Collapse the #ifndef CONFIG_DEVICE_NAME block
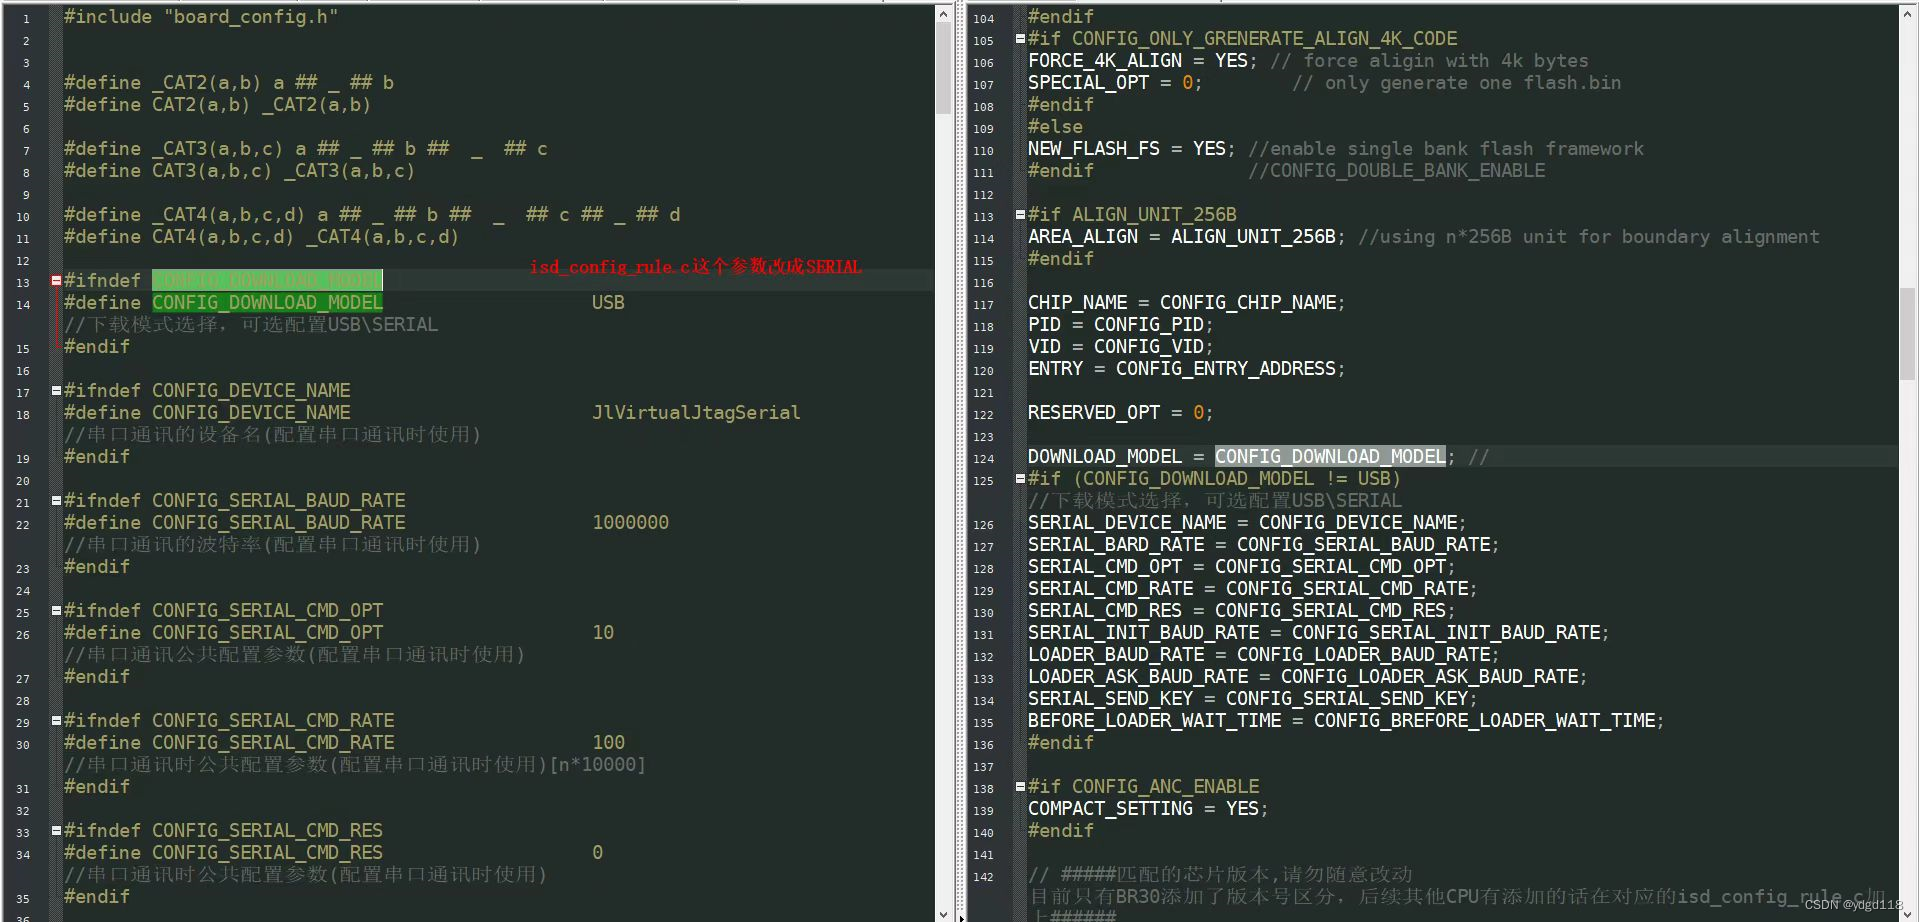Screen dimensions: 1919x922 (x=56, y=391)
